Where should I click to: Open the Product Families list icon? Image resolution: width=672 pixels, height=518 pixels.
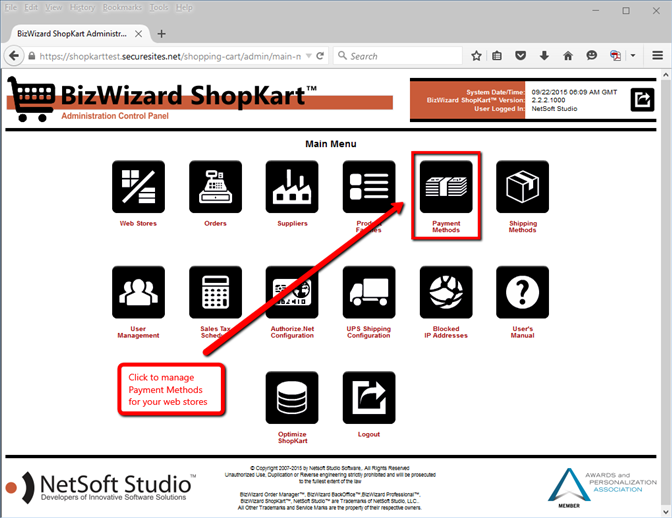(x=369, y=187)
